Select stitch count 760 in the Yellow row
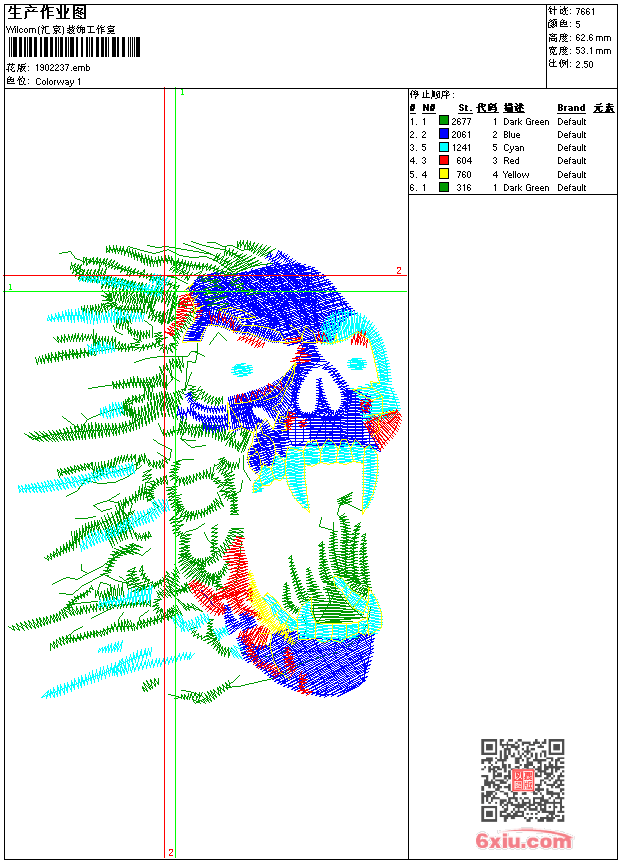The width and height of the screenshot is (620, 860). pyautogui.click(x=464, y=174)
